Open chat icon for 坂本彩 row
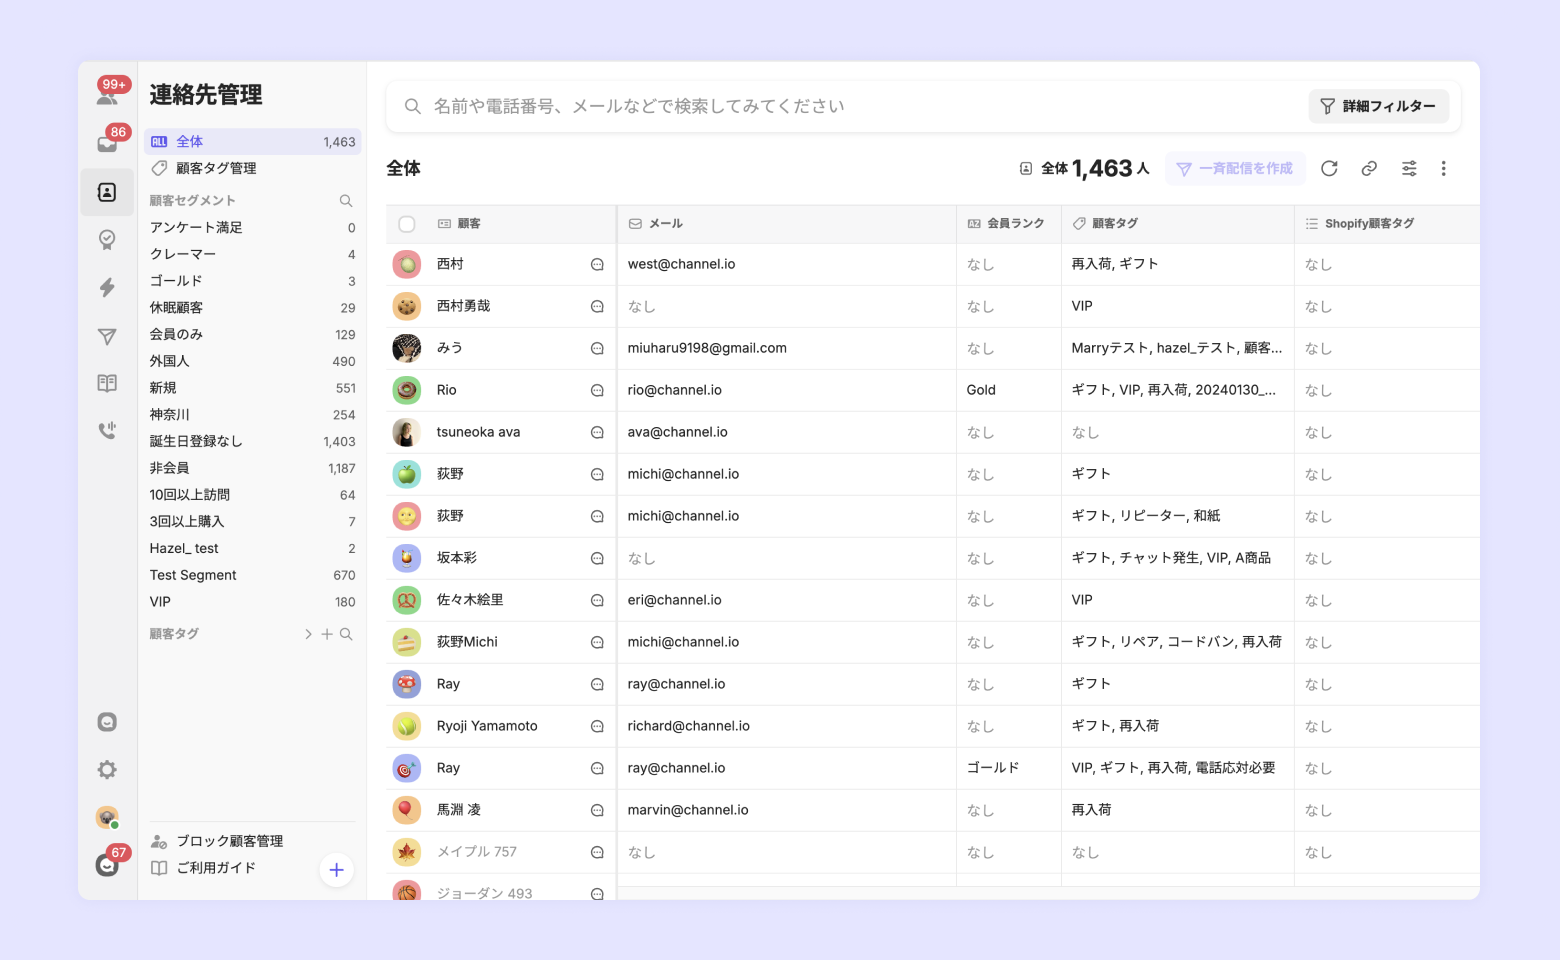Image resolution: width=1560 pixels, height=960 pixels. click(597, 559)
